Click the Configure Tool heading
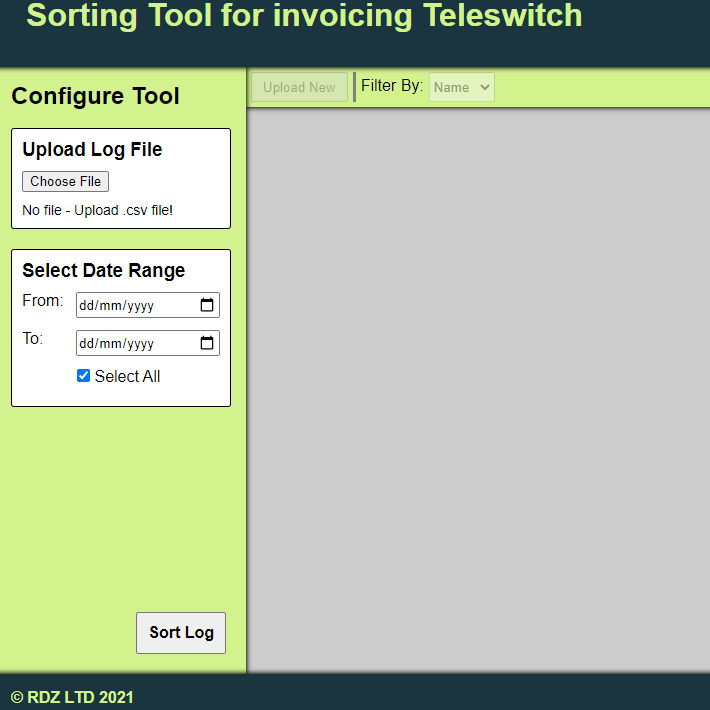Viewport: 710px width, 710px height. coord(96,96)
